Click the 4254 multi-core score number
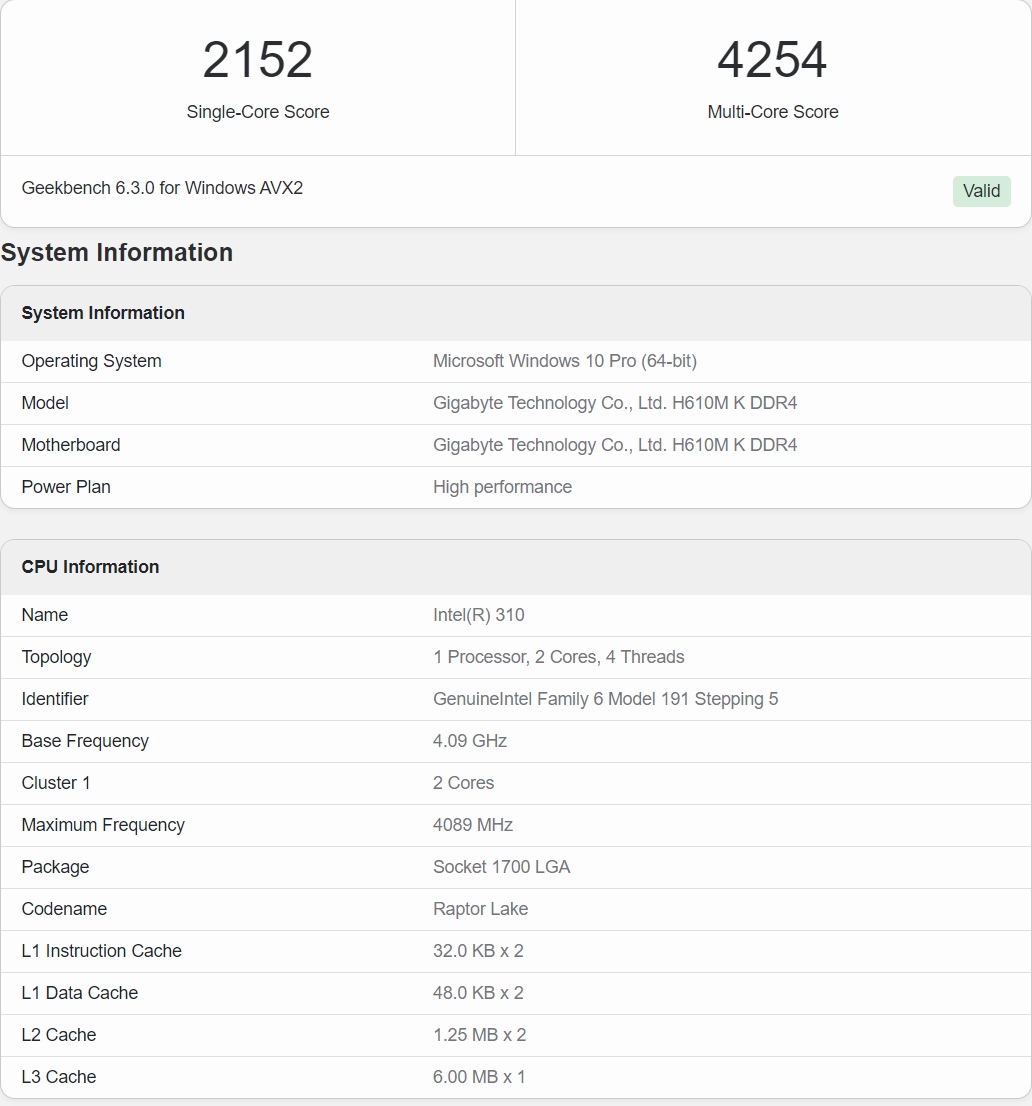Viewport: 1032px width, 1106px height. [x=772, y=60]
